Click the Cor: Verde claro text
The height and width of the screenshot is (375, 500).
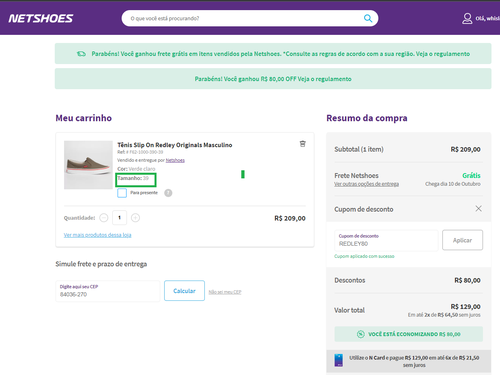point(136,169)
